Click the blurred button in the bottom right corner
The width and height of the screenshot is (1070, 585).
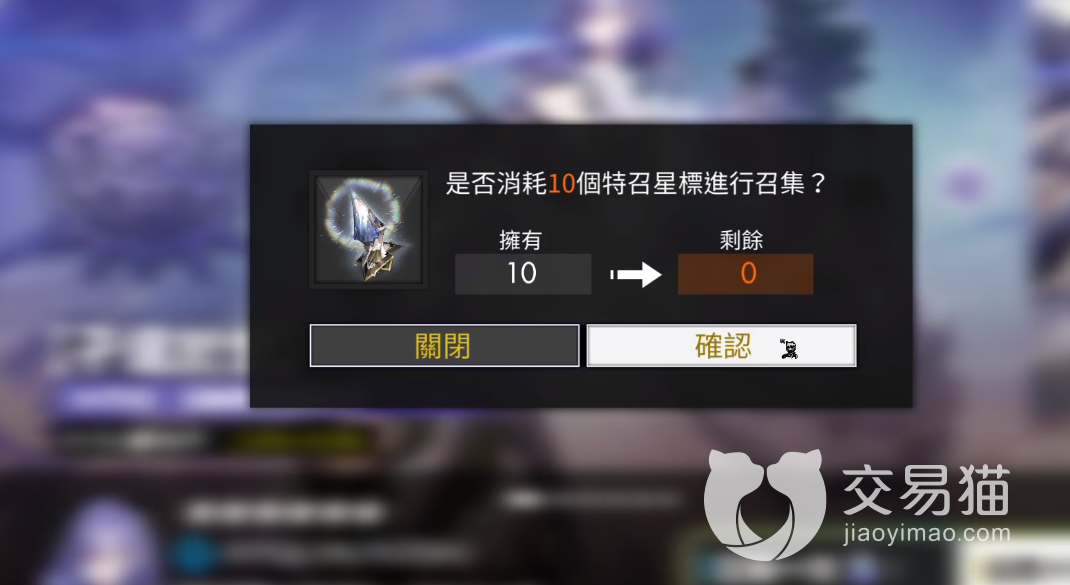[x=1015, y=565]
